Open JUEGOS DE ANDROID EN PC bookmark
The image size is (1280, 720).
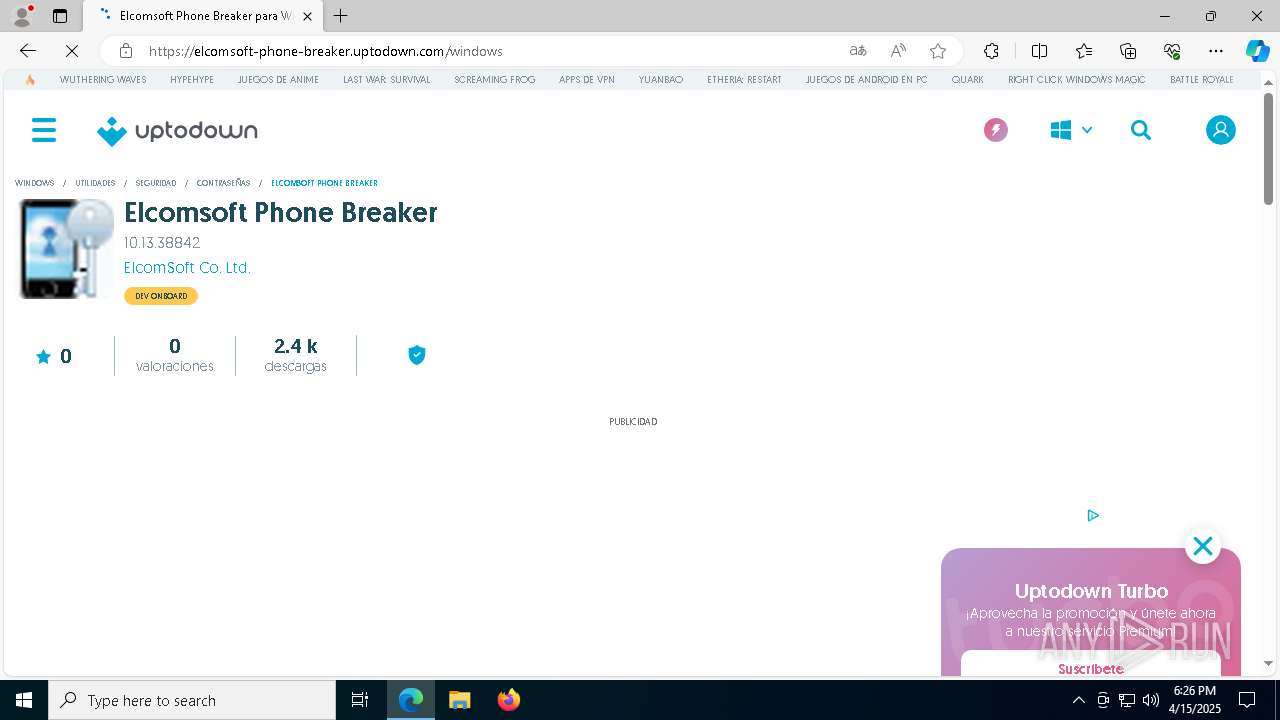[x=866, y=79]
